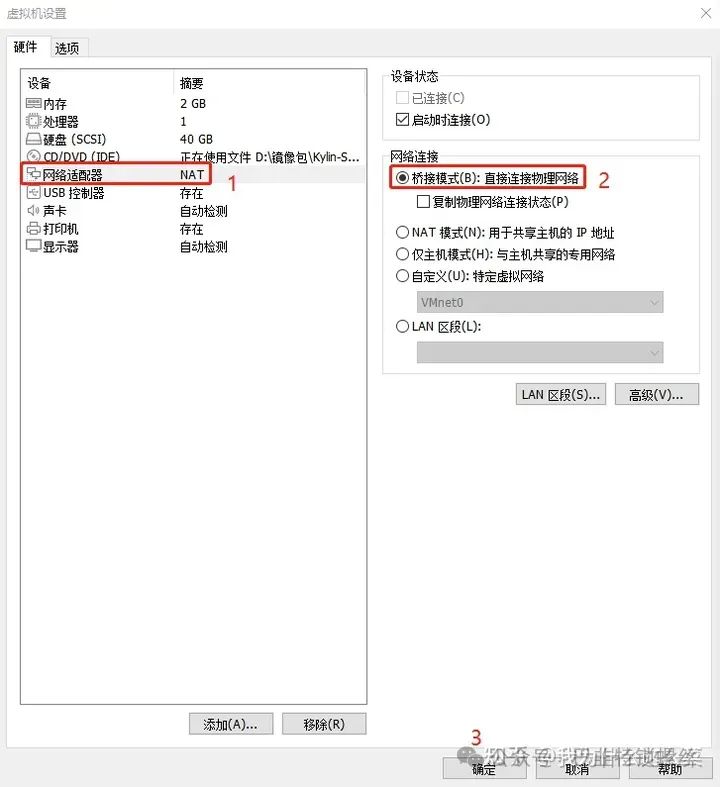Click the display (显示器) monitor icon

tap(34, 246)
